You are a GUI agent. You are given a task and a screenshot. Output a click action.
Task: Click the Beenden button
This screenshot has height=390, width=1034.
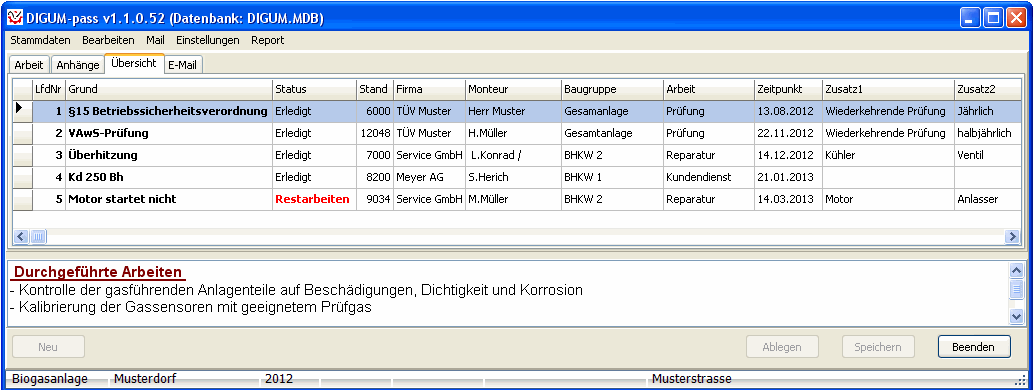pos(974,346)
